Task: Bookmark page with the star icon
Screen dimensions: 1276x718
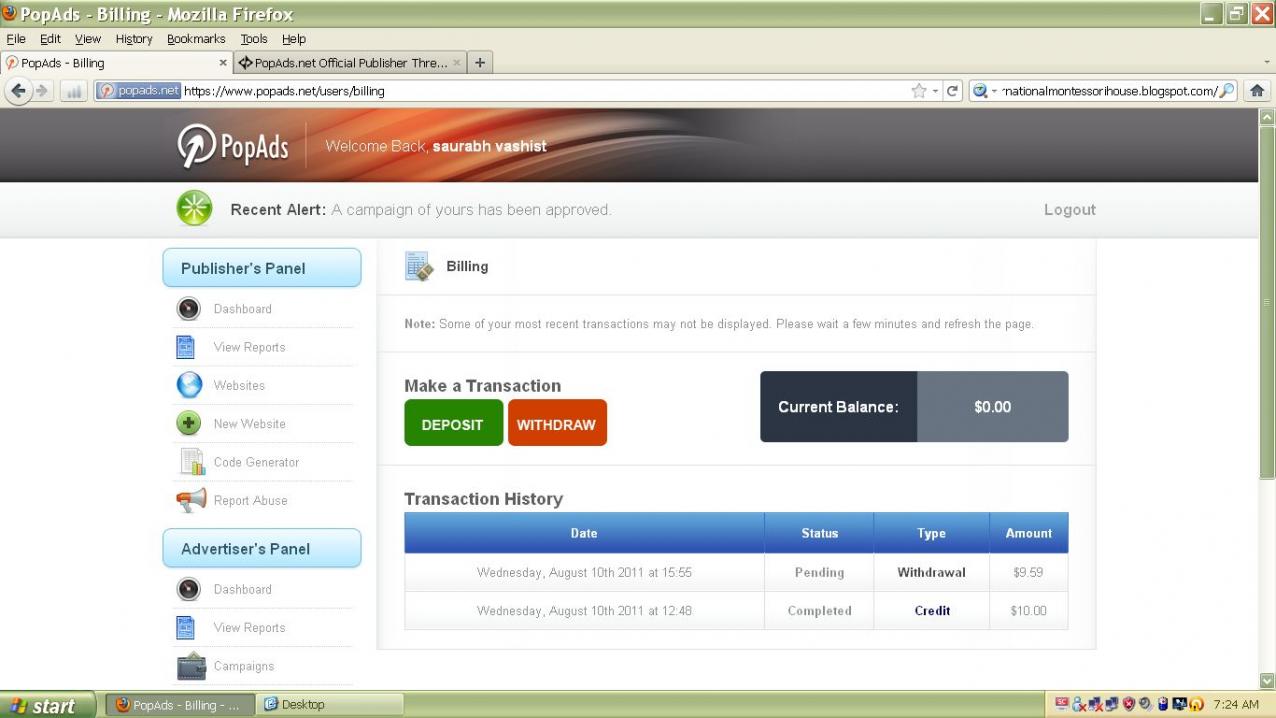Action: click(919, 91)
